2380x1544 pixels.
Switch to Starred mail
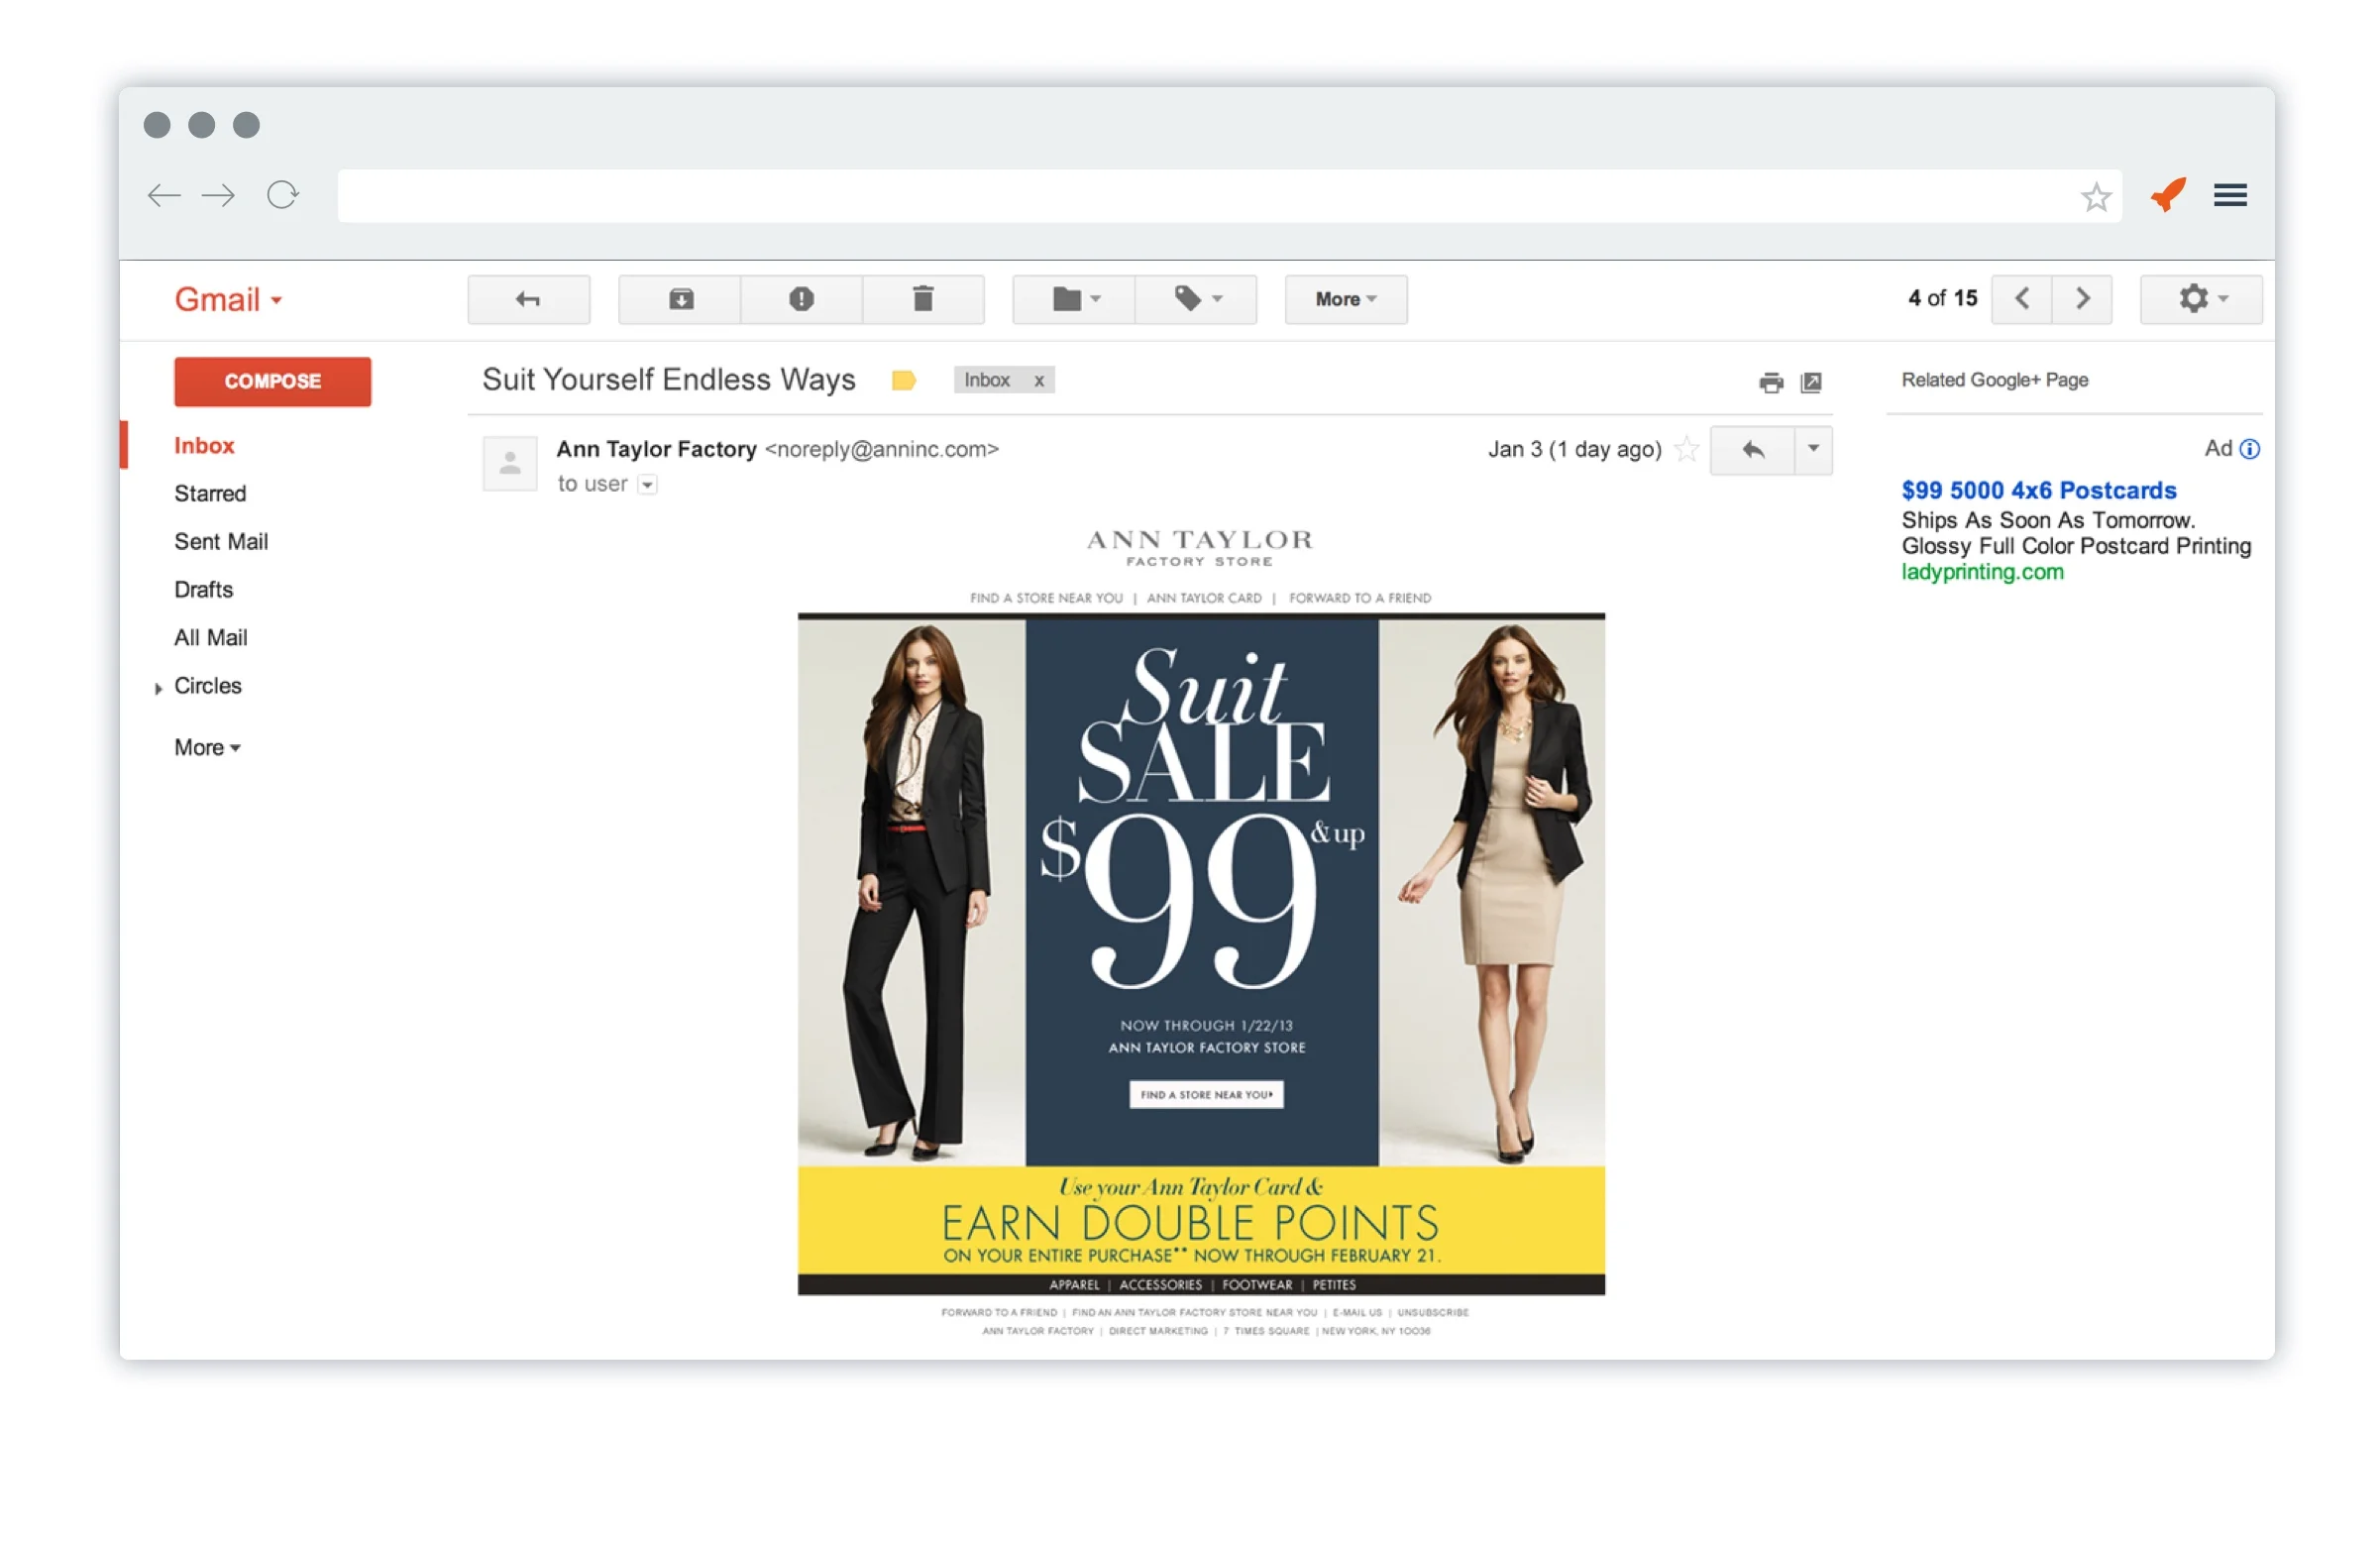coord(210,493)
